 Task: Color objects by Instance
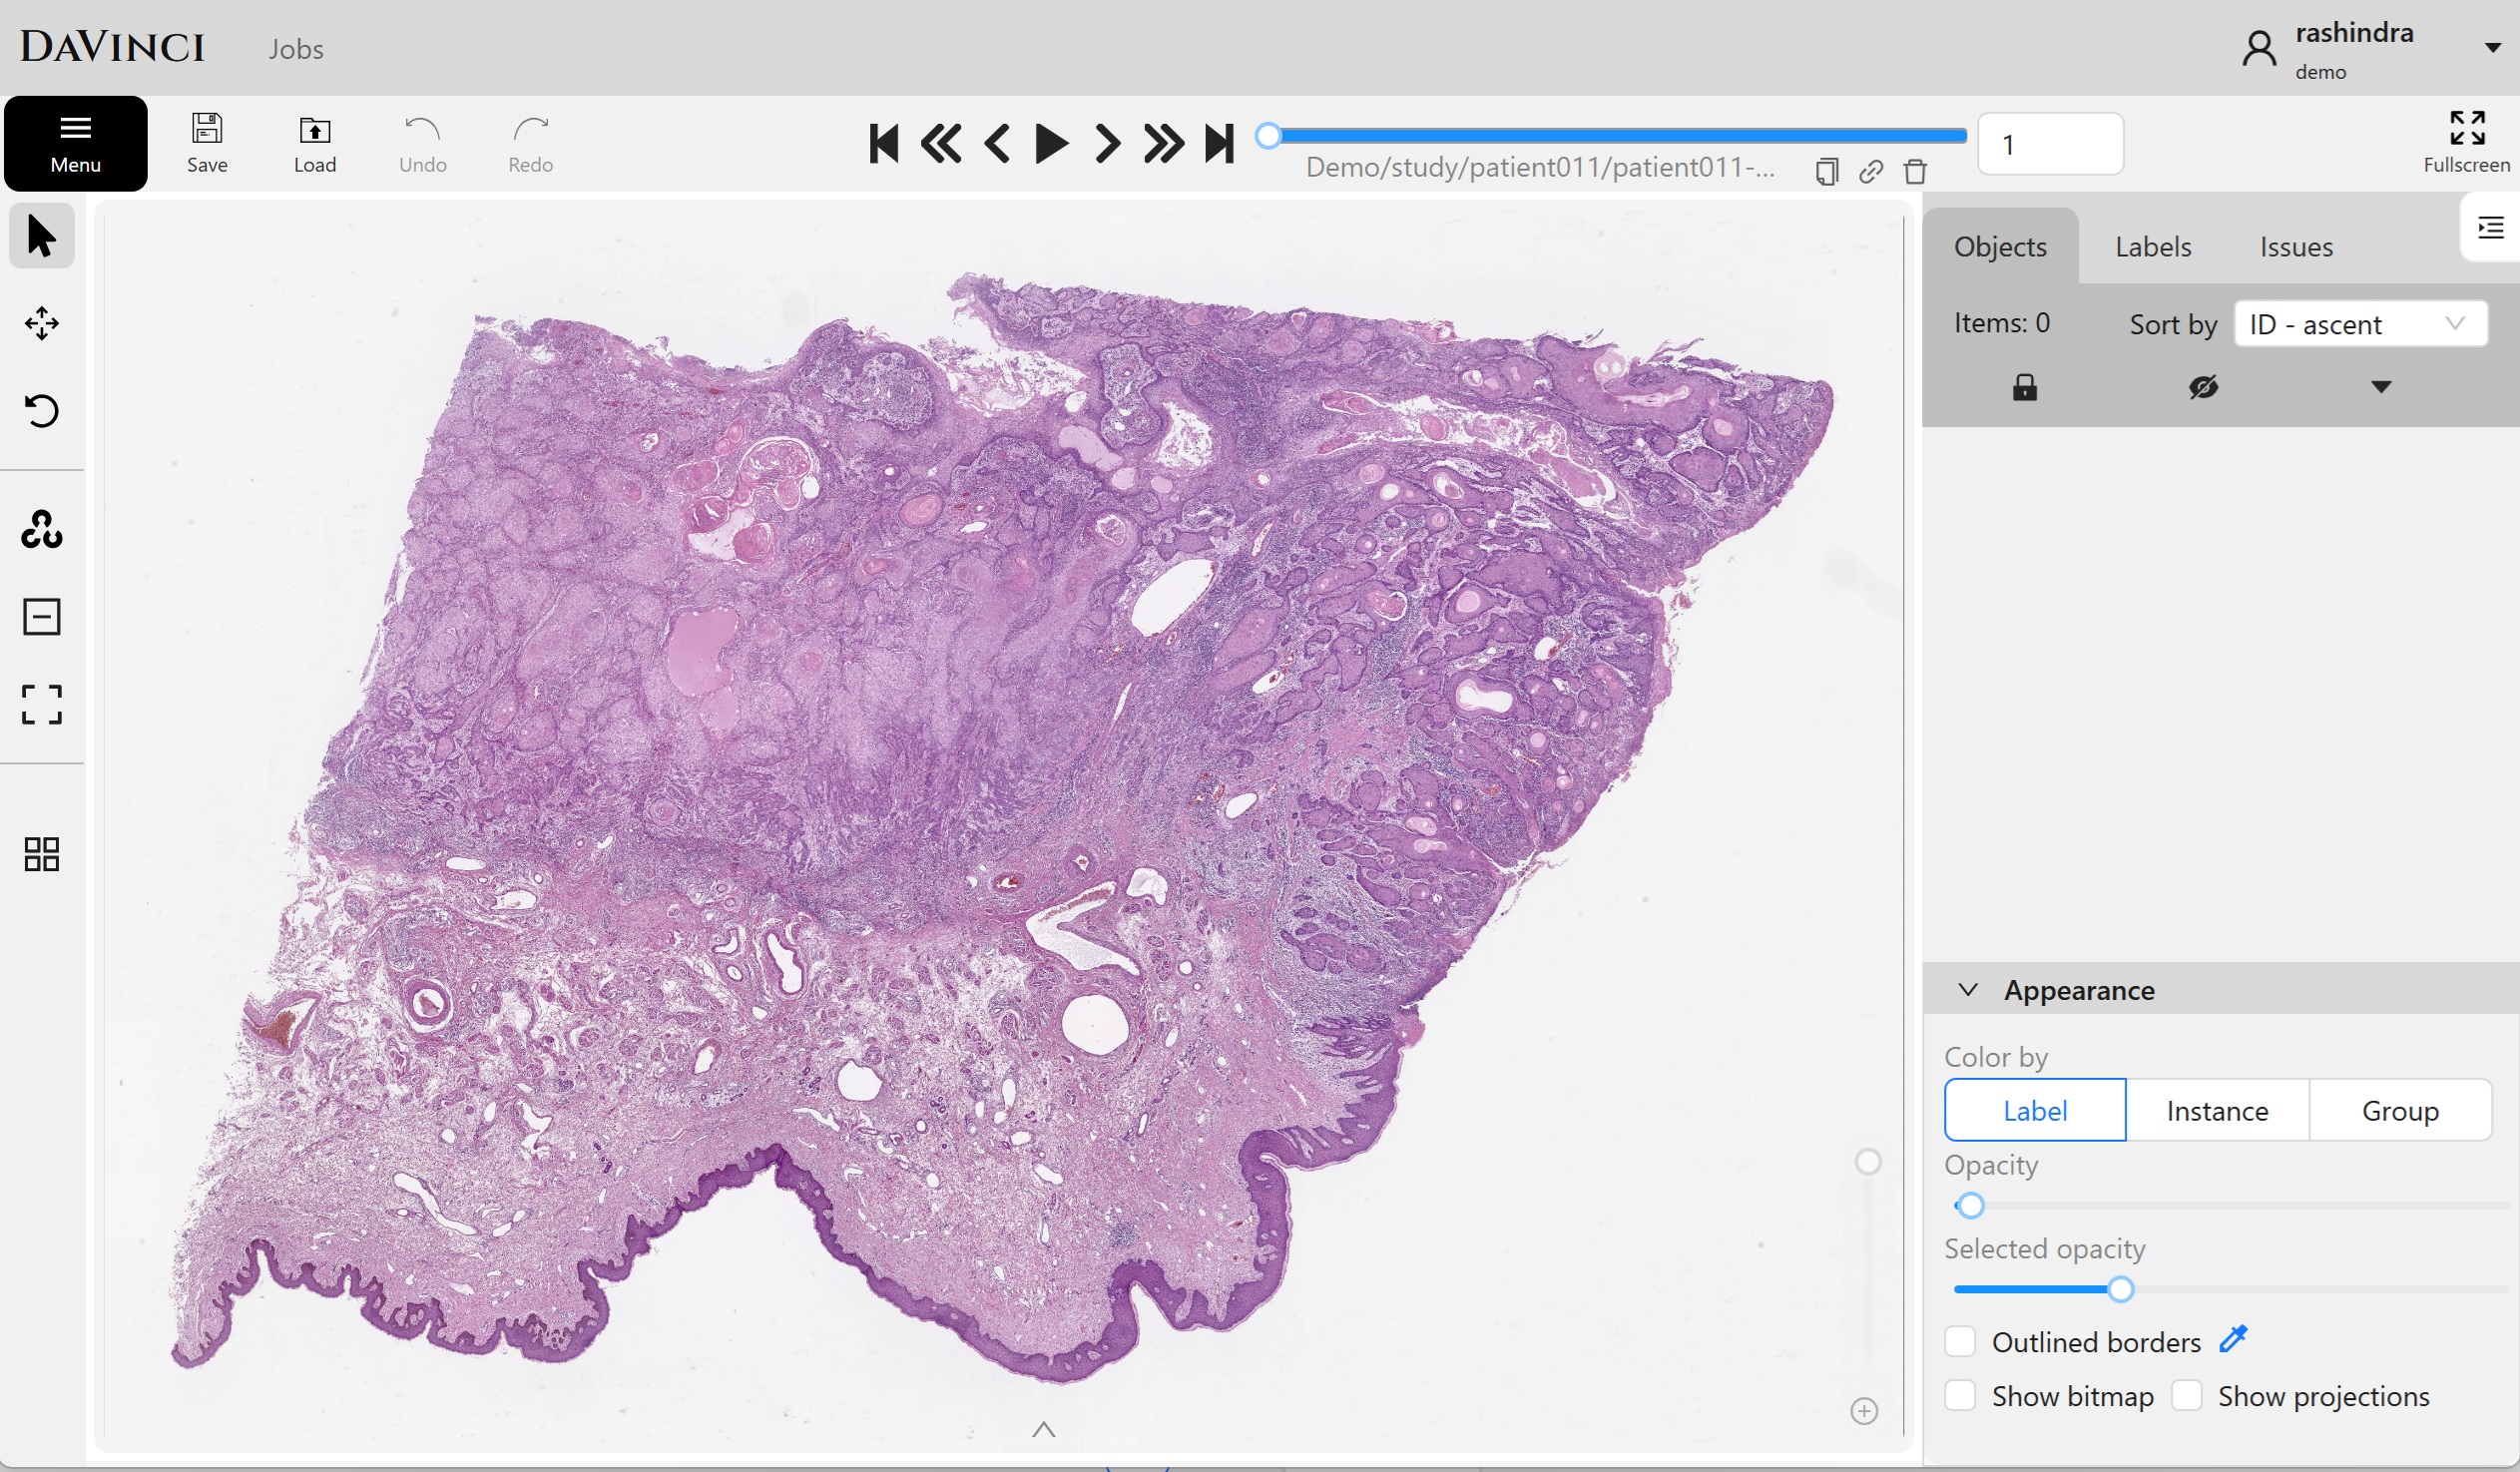pos(2217,1111)
